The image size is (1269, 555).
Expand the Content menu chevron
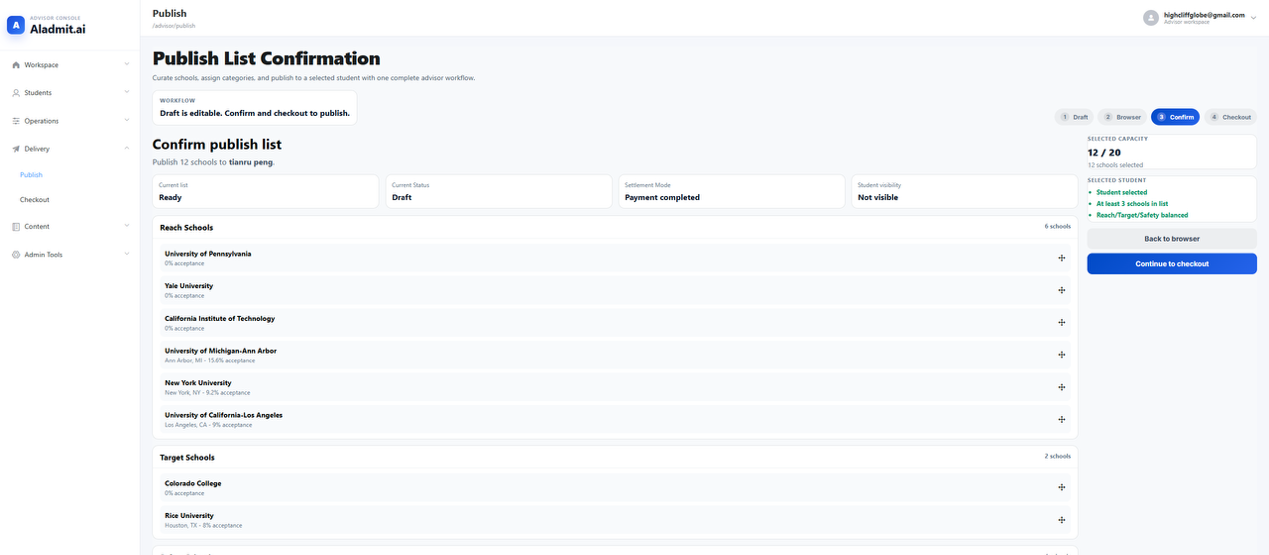click(x=127, y=227)
